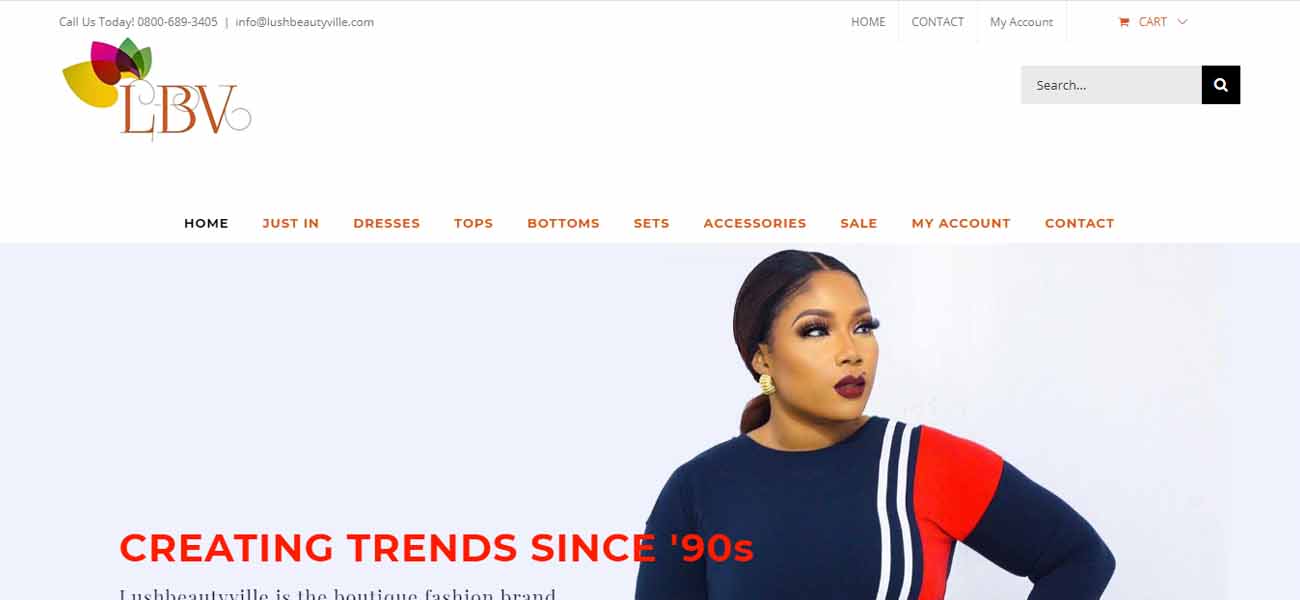Browse the ACCESSORIES category
Screen dimensions: 1300x600
click(x=755, y=223)
